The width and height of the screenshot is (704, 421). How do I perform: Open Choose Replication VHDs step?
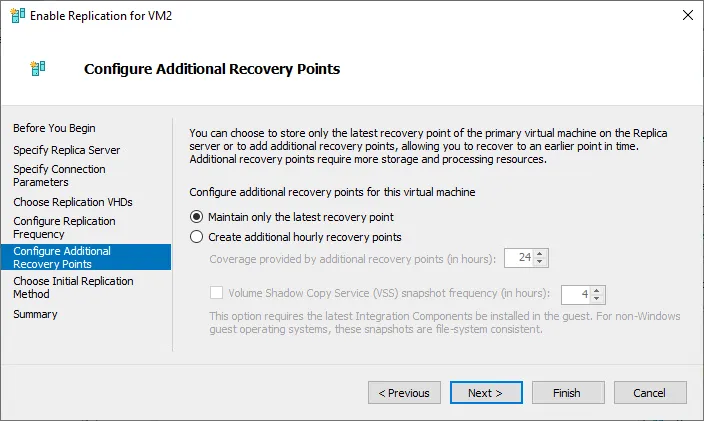tap(73, 202)
